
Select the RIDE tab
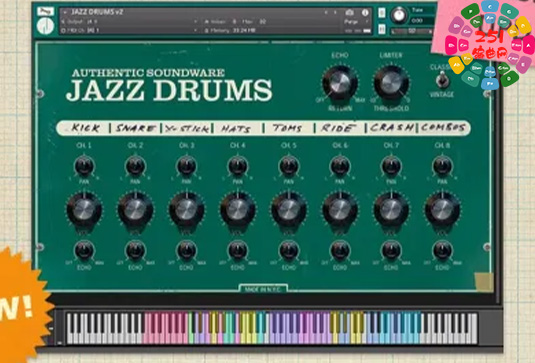pos(338,128)
